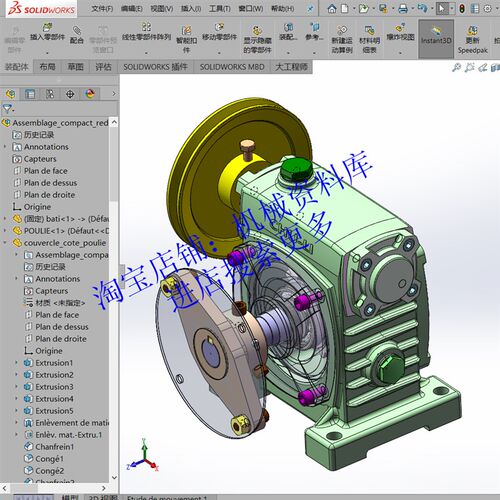500x500 pixels.
Task: Expand the Extrusion3 feature
Action: tap(17, 387)
